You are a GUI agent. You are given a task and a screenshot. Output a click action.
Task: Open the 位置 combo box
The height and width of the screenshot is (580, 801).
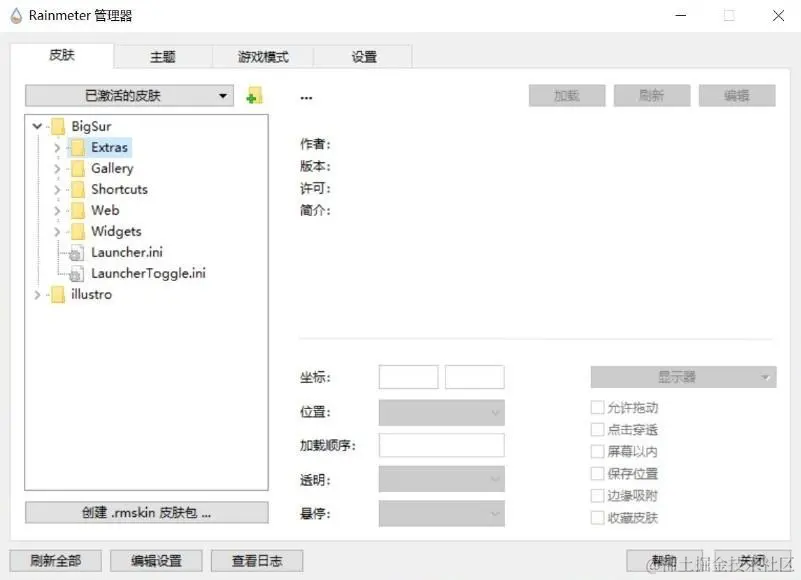pos(442,412)
